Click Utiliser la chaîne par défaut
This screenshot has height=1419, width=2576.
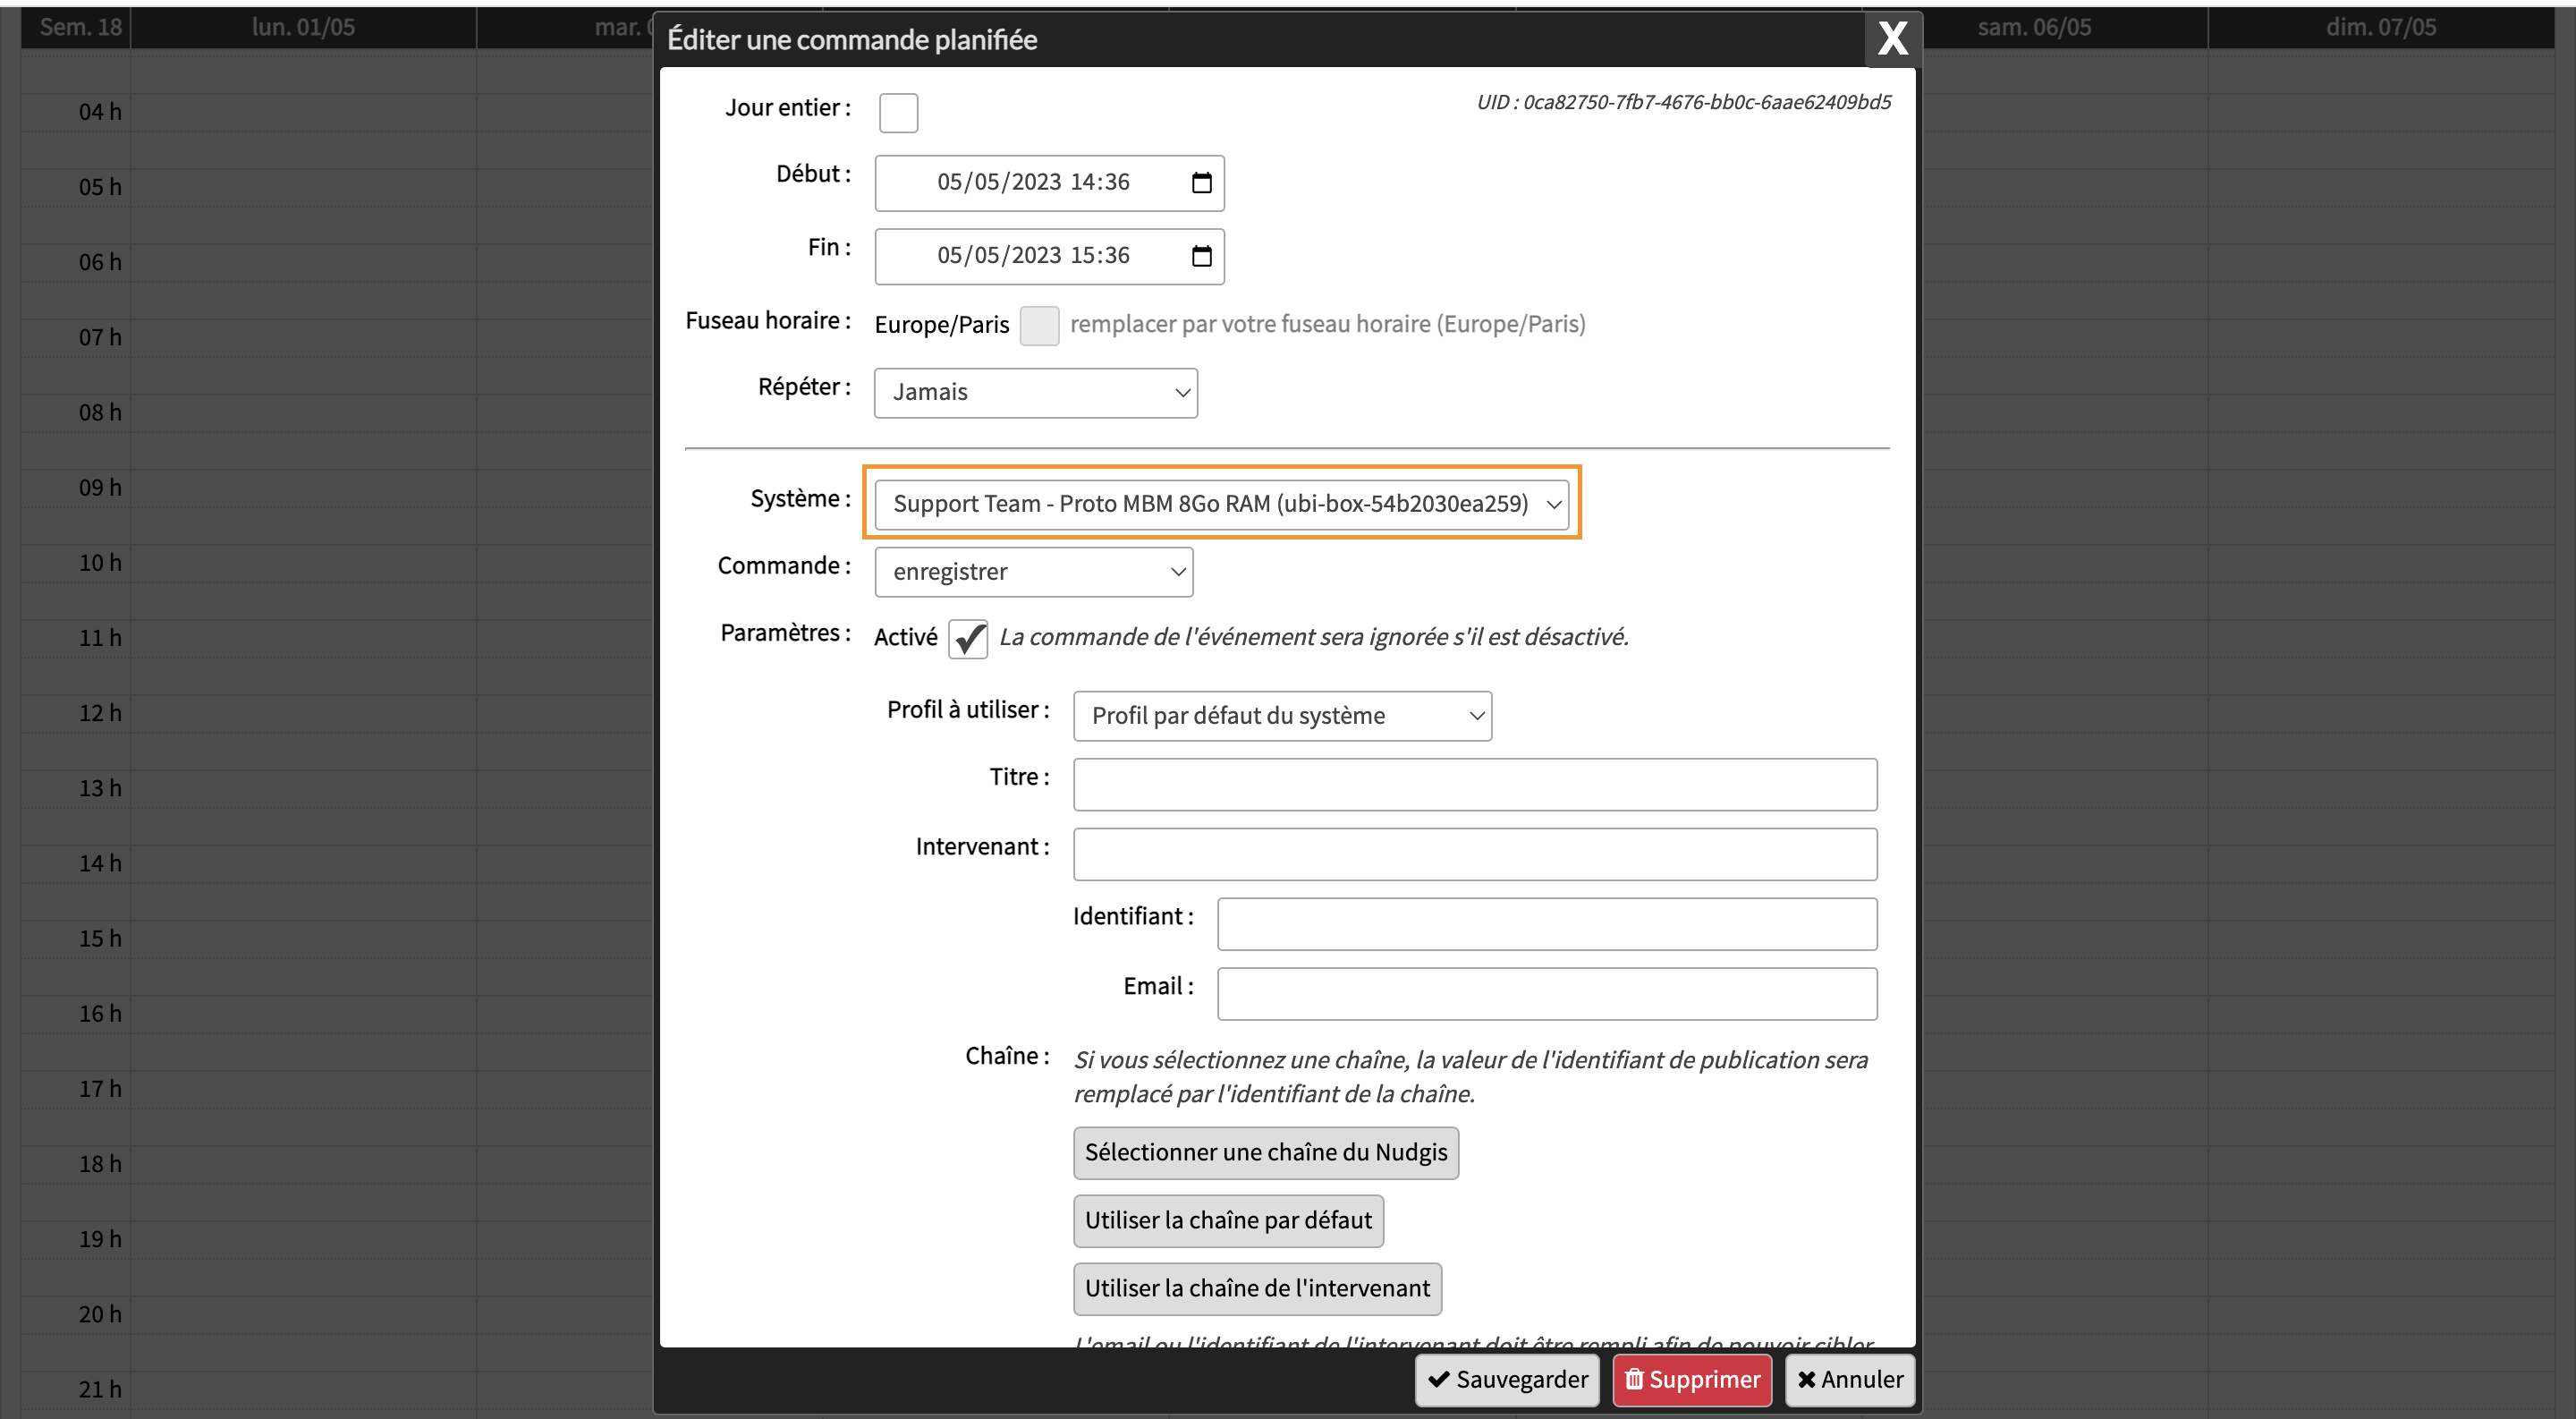(x=1228, y=1221)
